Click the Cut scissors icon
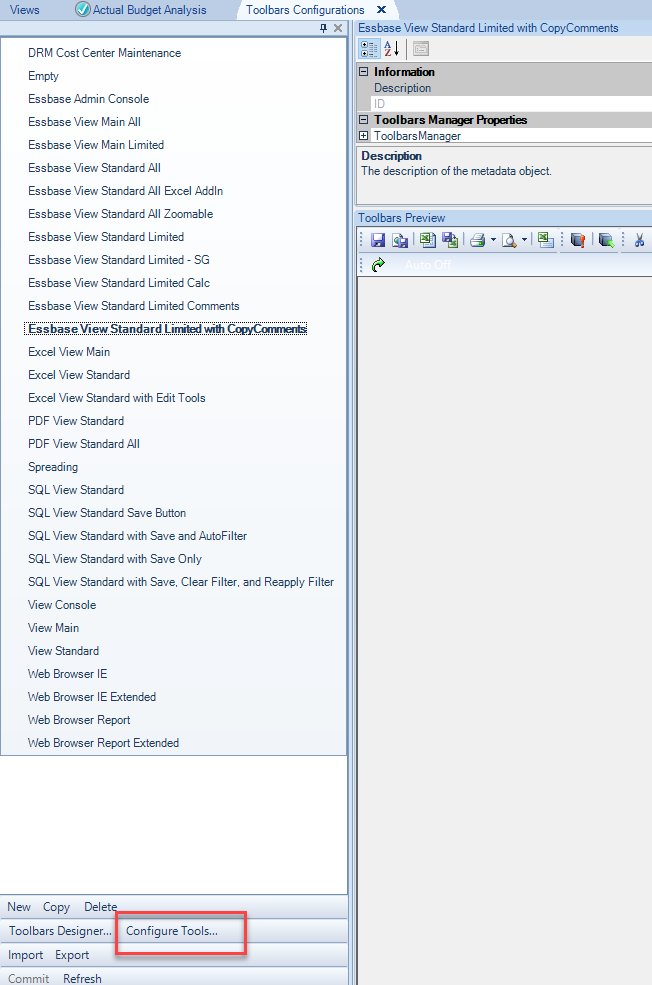 [639, 240]
